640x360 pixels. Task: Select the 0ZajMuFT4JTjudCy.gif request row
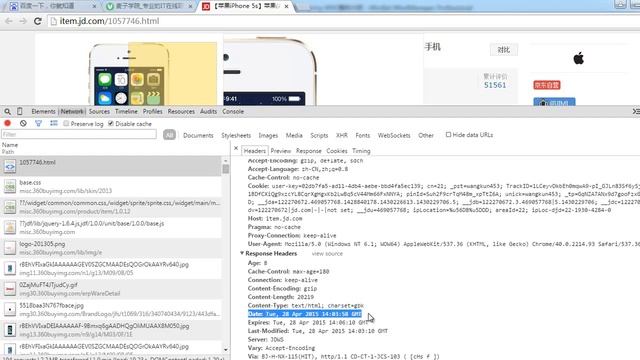111,289
